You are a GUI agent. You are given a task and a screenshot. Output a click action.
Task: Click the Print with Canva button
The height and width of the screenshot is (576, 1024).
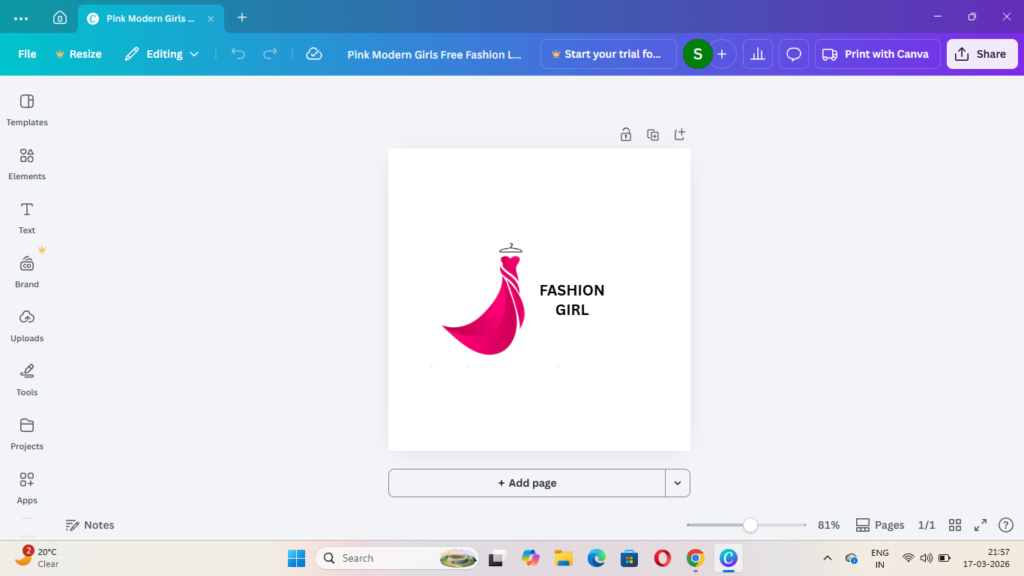point(875,54)
